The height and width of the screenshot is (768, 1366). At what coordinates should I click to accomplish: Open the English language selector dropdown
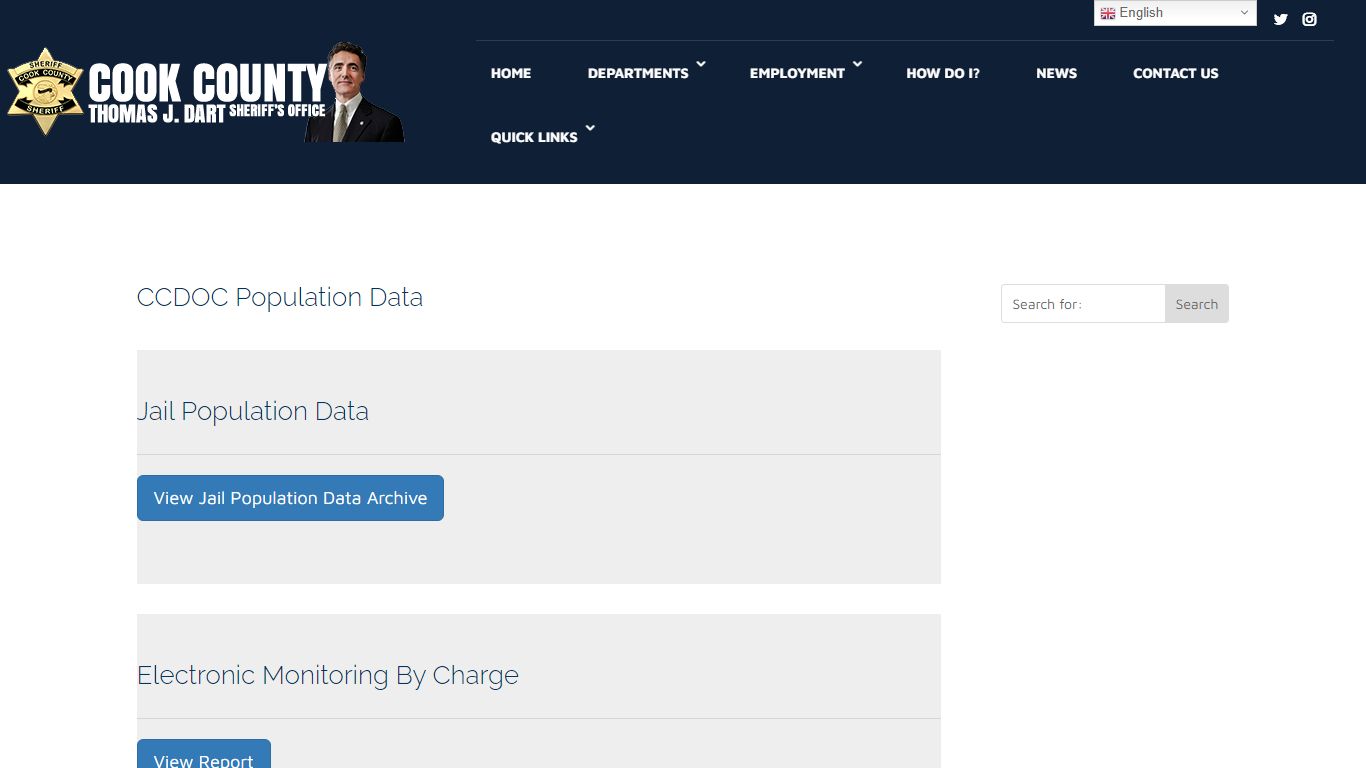pos(1175,13)
